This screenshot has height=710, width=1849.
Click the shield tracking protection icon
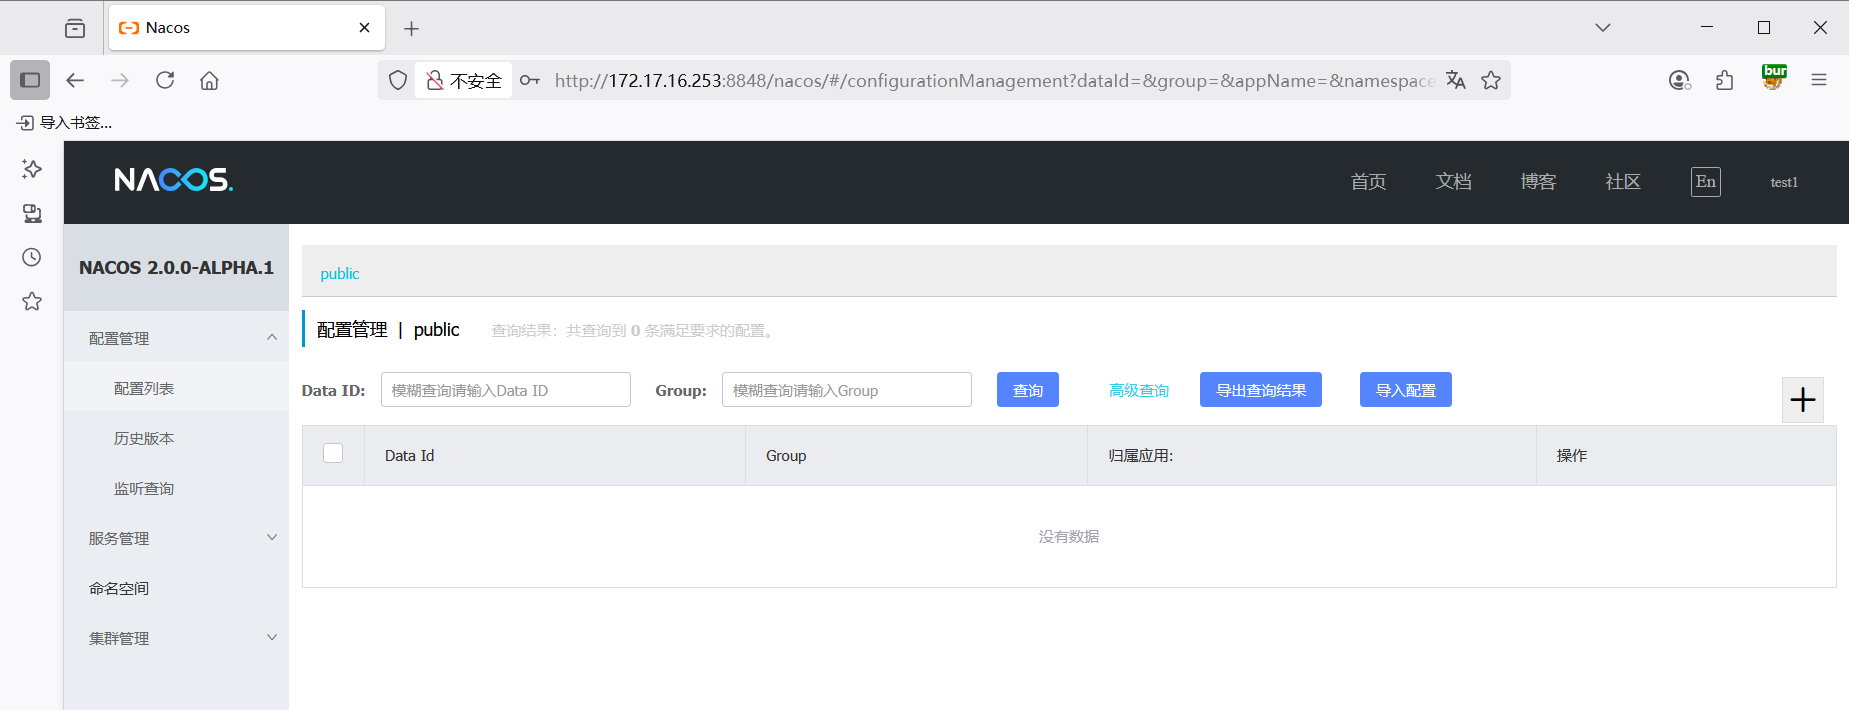click(398, 80)
